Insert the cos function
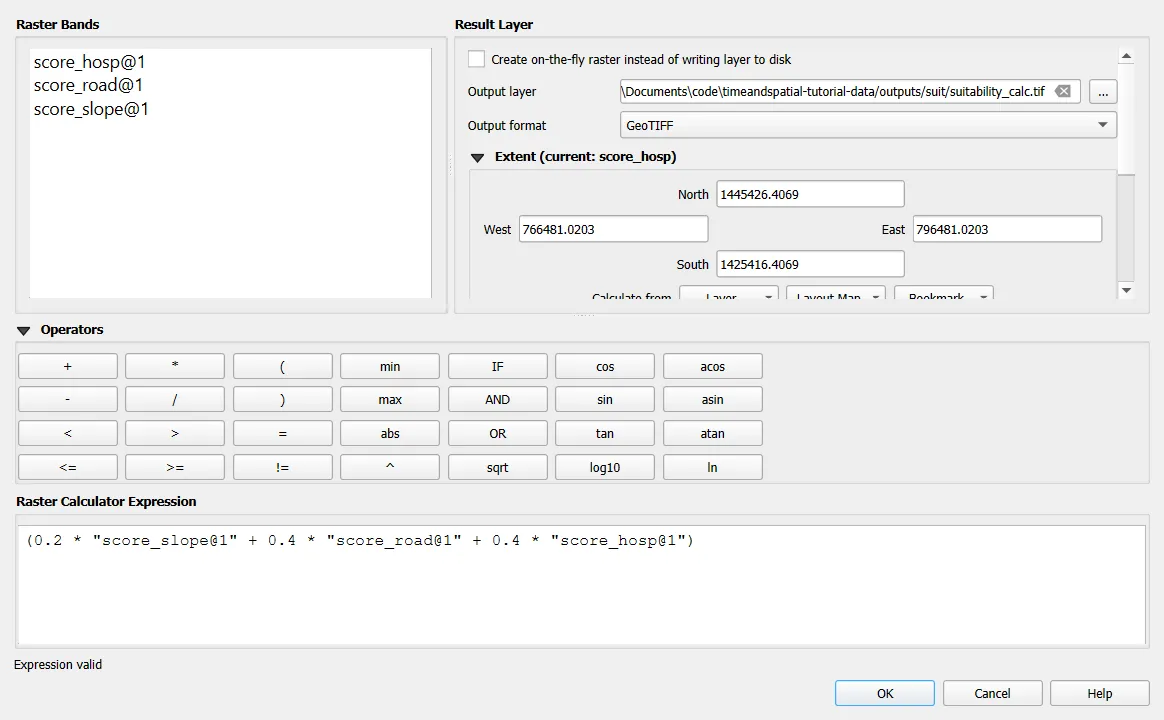Screen dimensions: 1164x720 tap(605, 366)
